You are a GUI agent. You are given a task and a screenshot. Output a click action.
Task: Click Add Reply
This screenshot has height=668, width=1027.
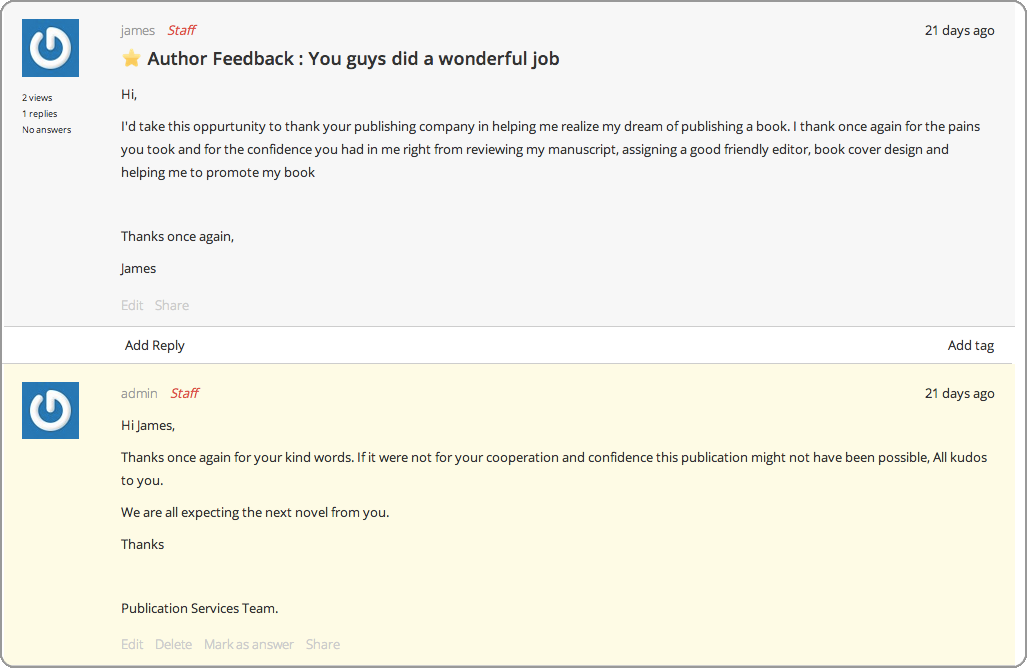[155, 345]
